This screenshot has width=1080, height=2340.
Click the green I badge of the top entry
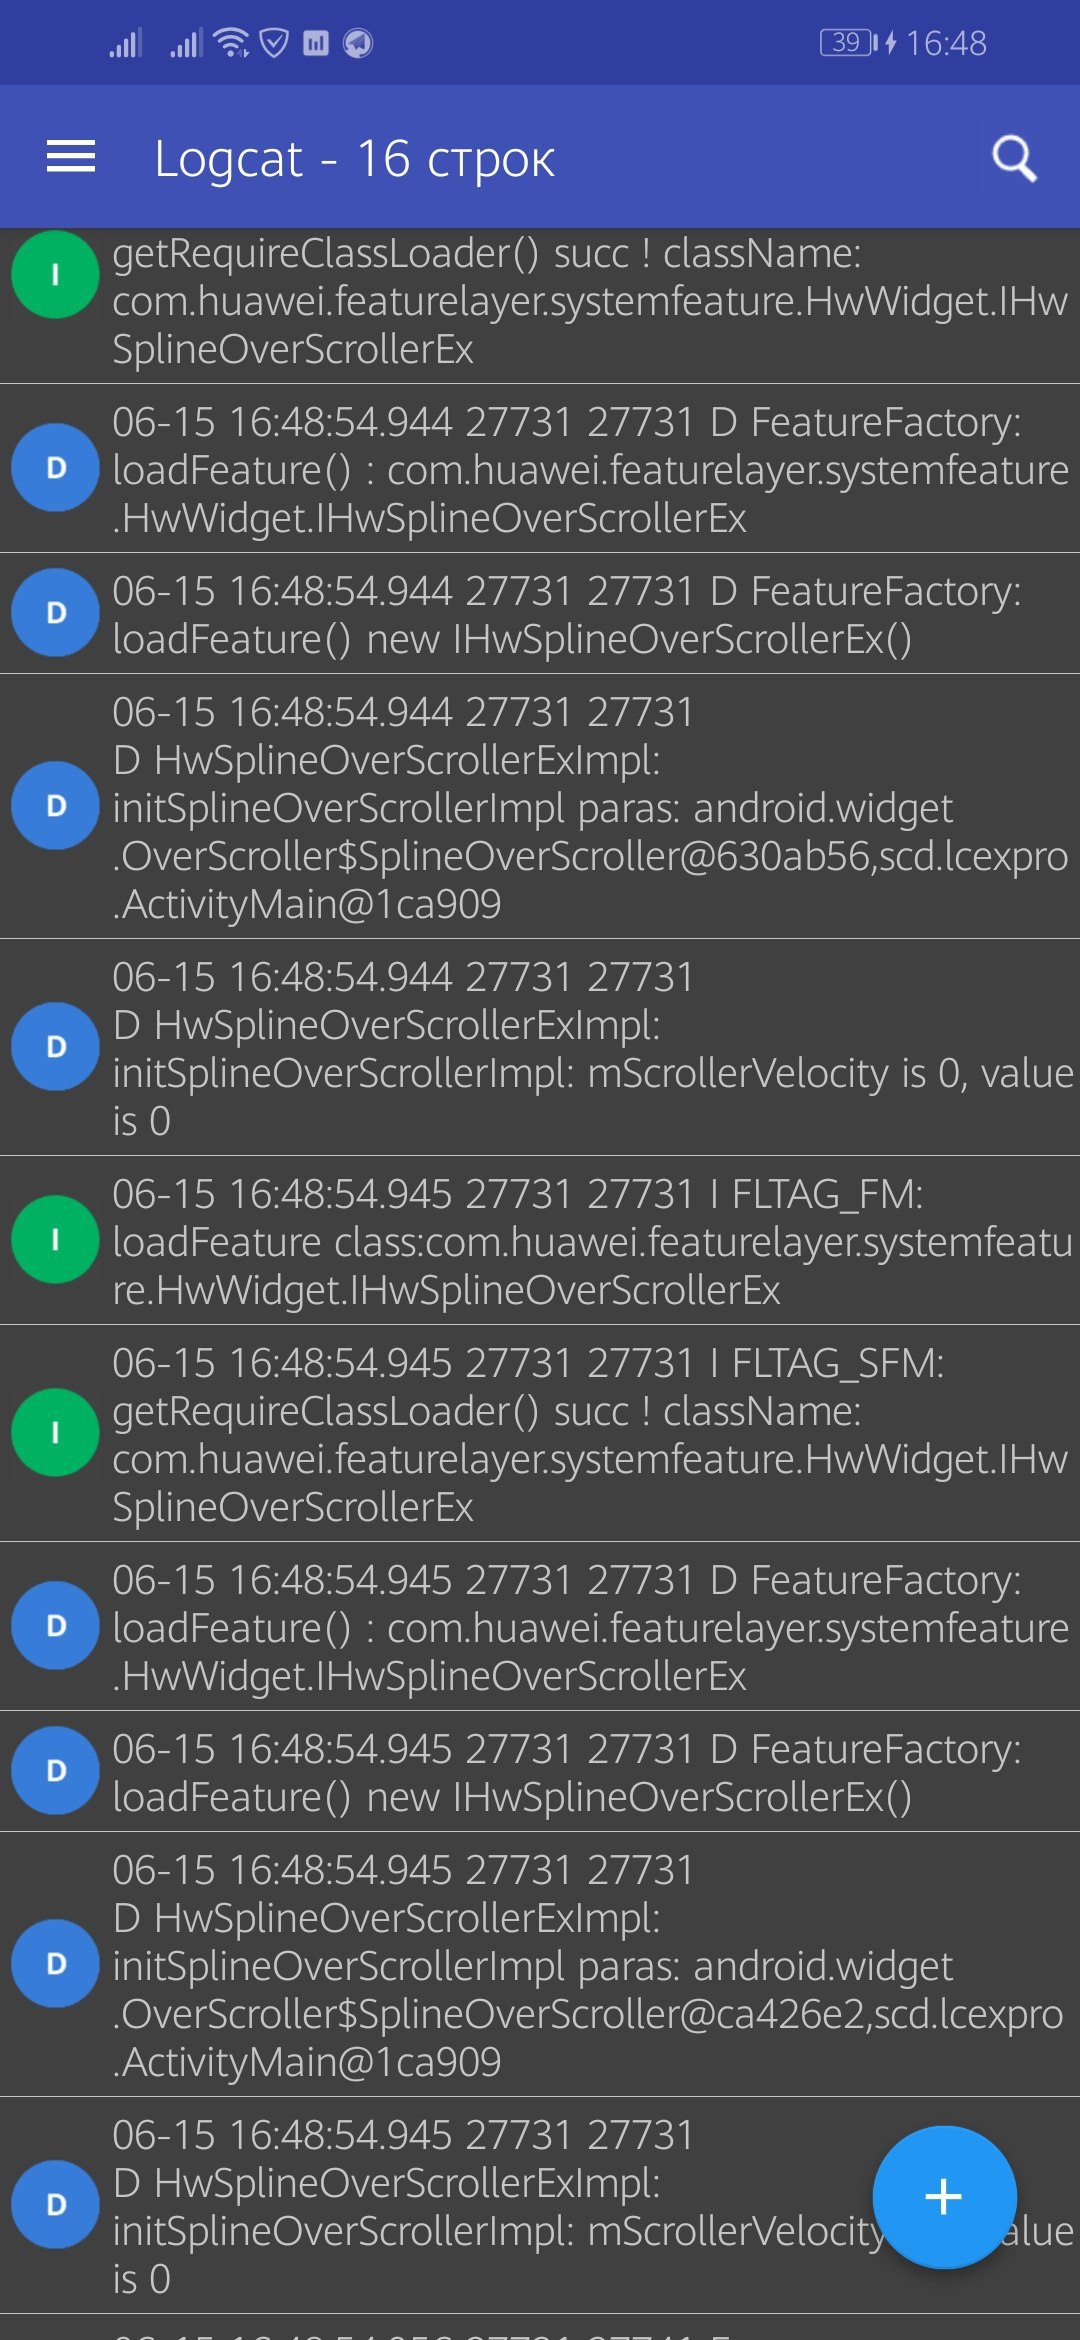click(x=55, y=275)
